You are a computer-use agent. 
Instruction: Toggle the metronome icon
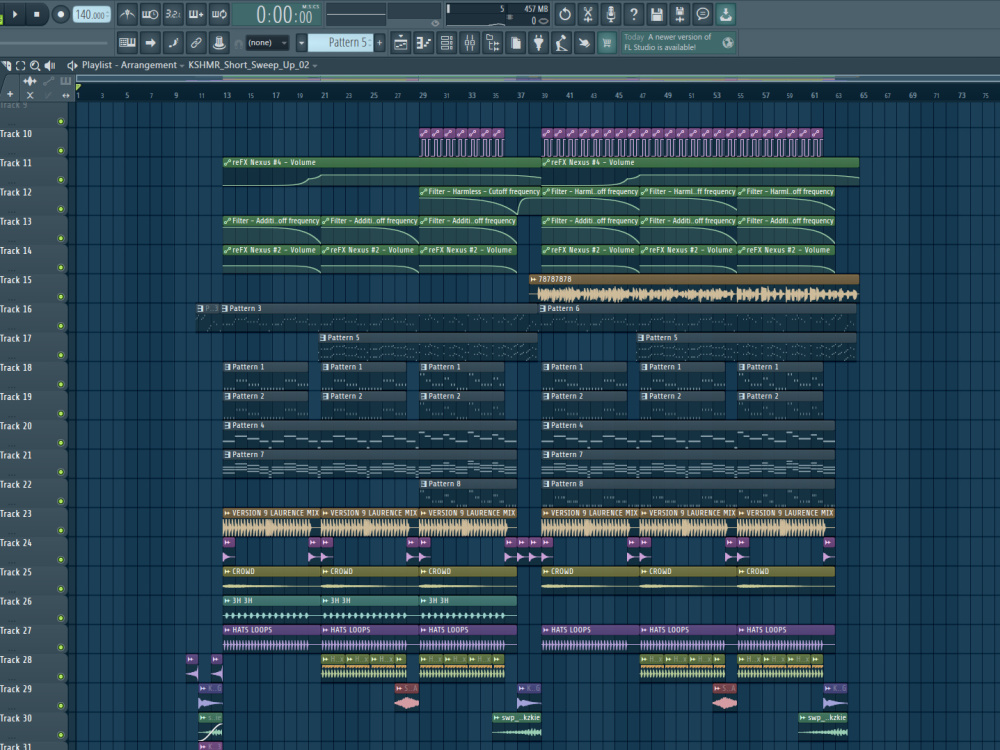point(127,14)
